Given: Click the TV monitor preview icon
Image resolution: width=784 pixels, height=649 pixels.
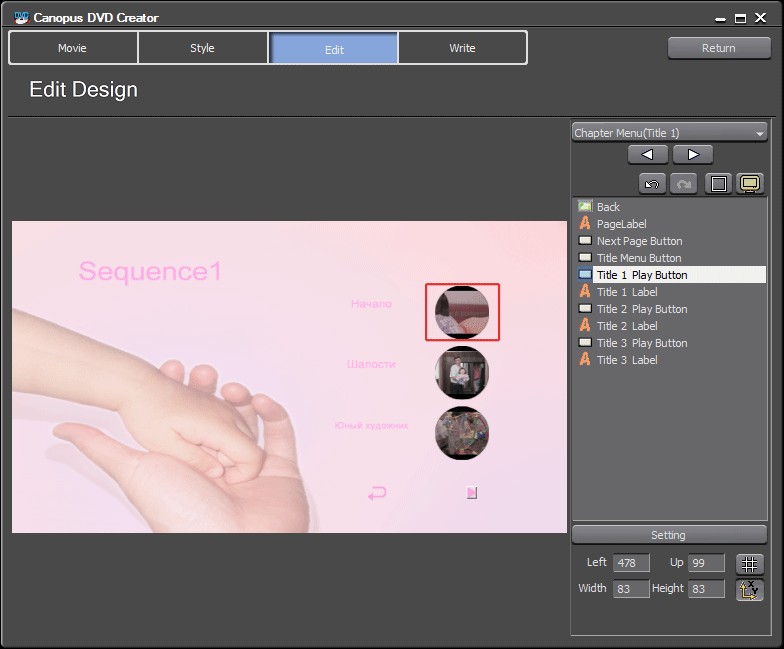Looking at the screenshot, I should point(750,184).
